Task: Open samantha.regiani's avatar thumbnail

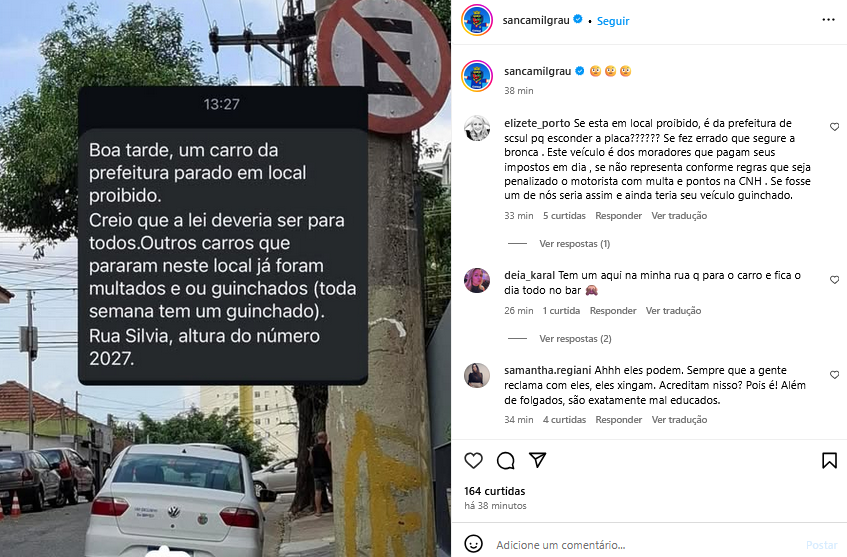Action: point(477,375)
